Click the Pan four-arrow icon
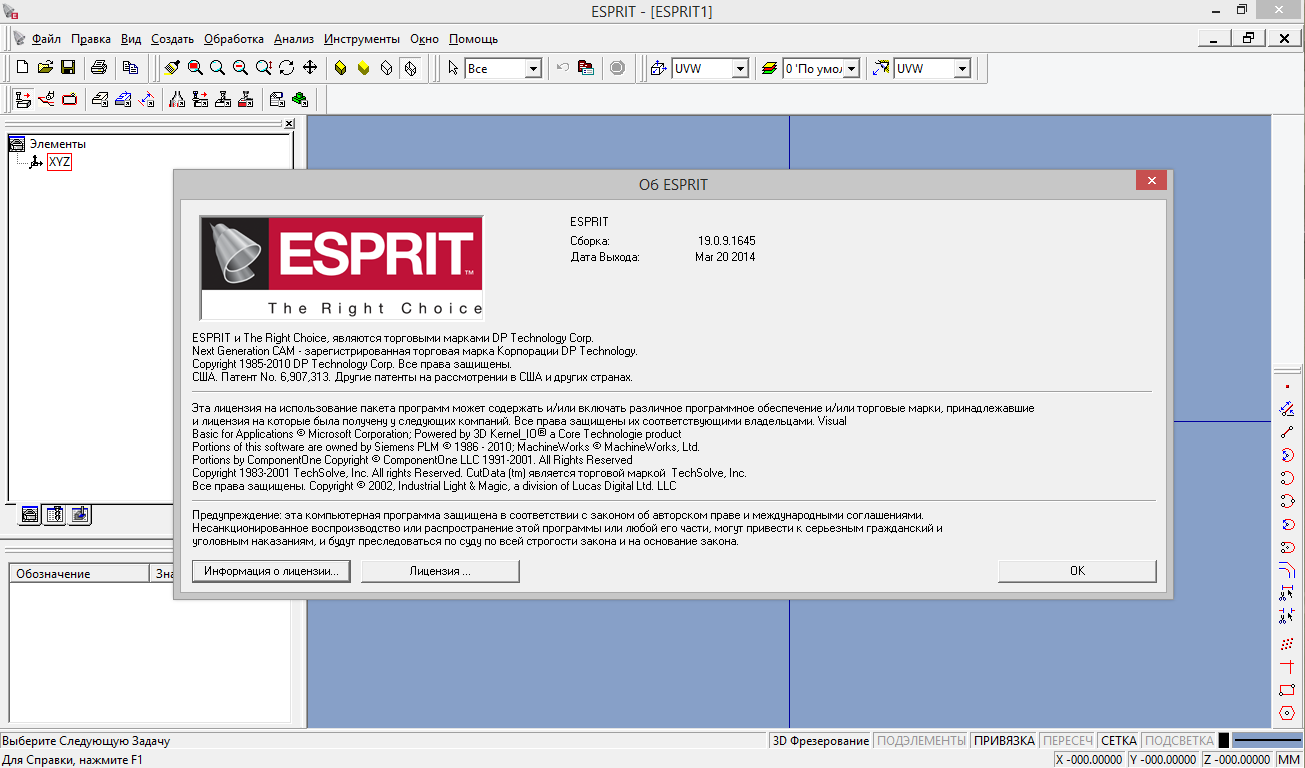This screenshot has width=1305, height=768. (x=310, y=68)
